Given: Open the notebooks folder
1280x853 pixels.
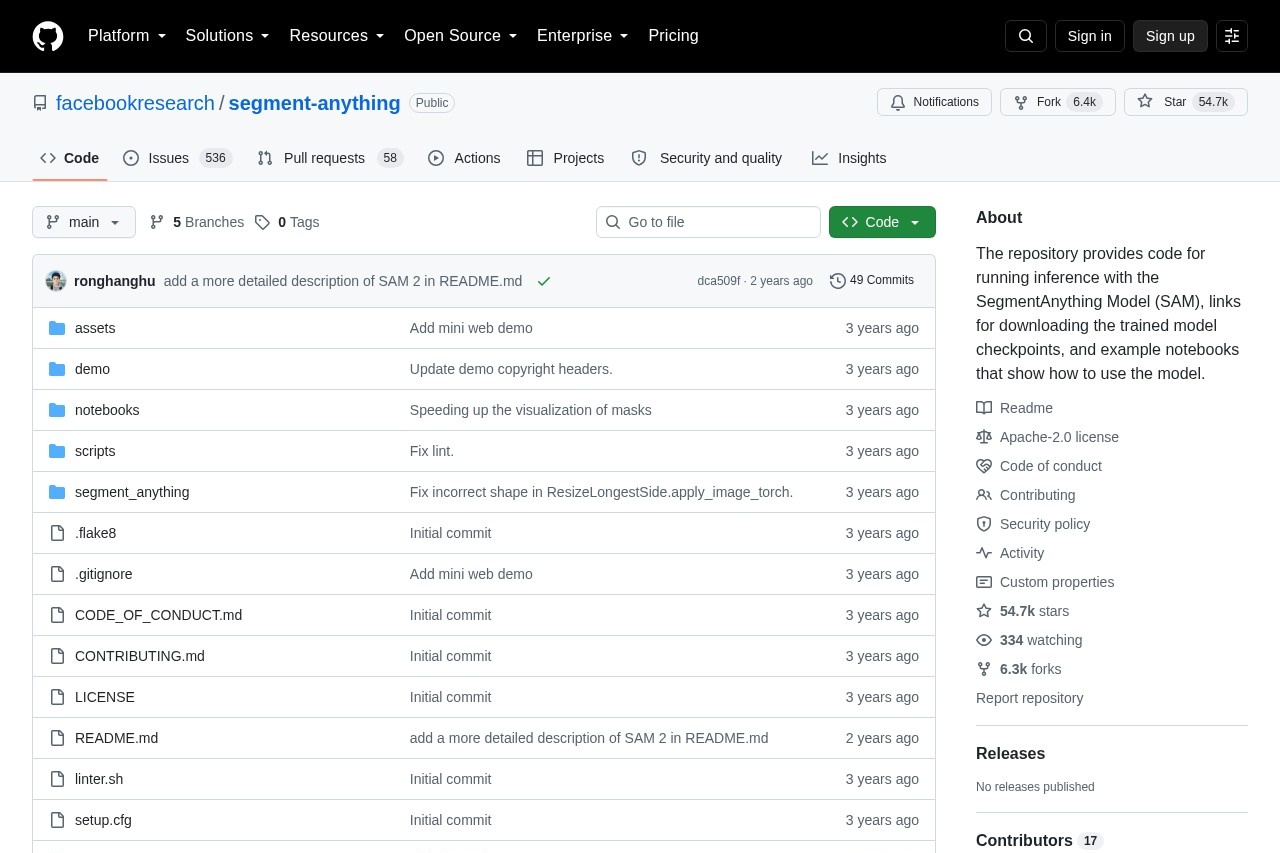Looking at the screenshot, I should point(107,410).
